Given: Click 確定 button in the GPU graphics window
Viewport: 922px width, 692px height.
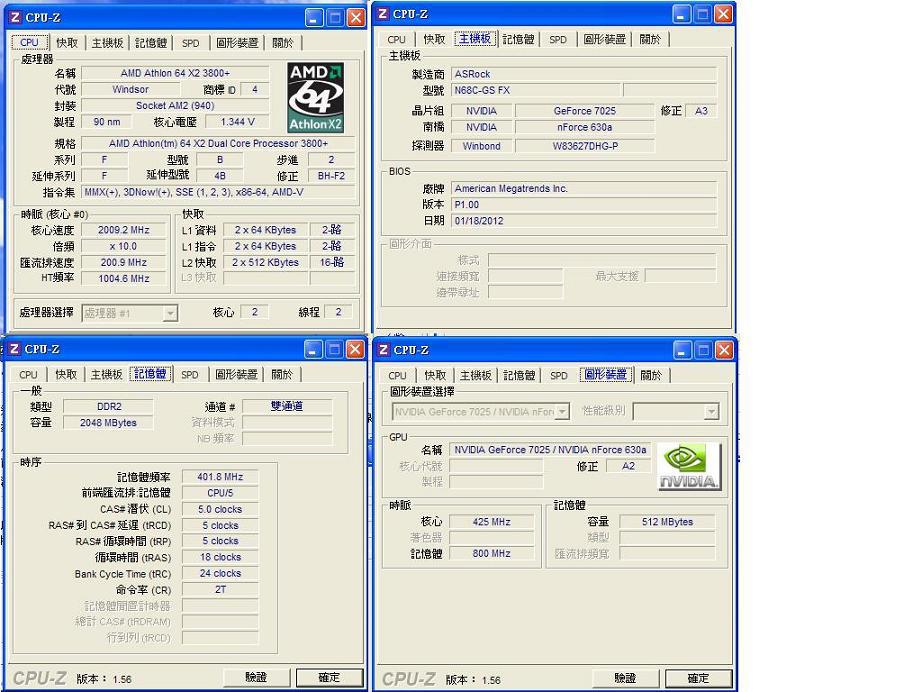Looking at the screenshot, I should coord(699,678).
